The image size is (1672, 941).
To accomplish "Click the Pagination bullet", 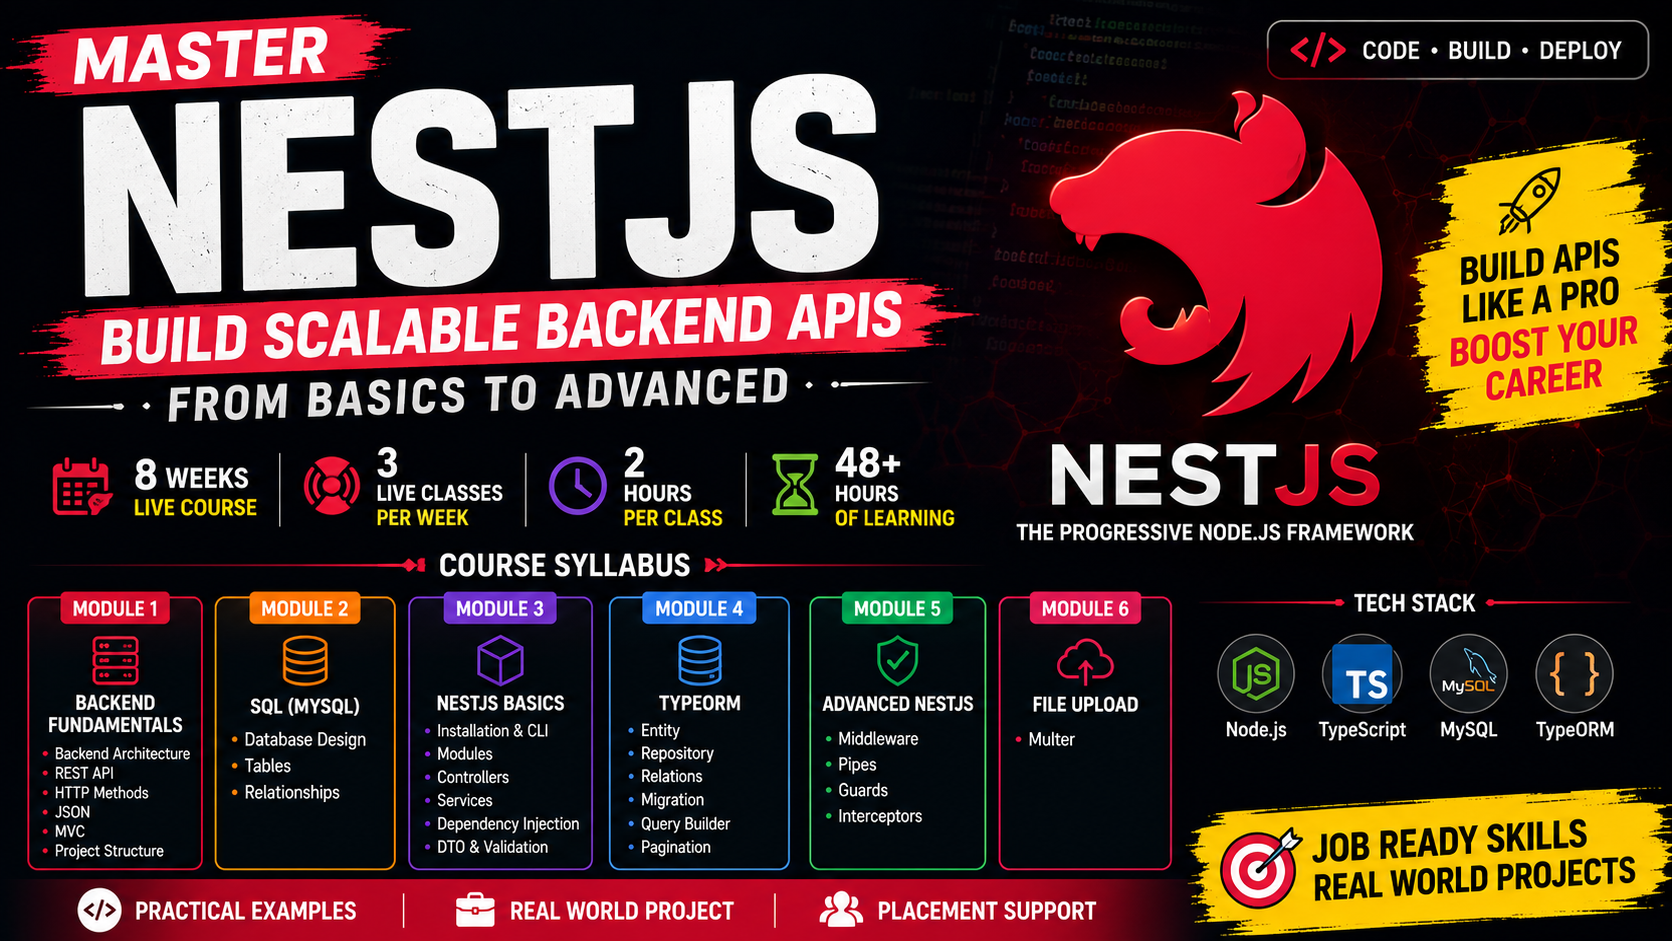I will pyautogui.click(x=676, y=847).
